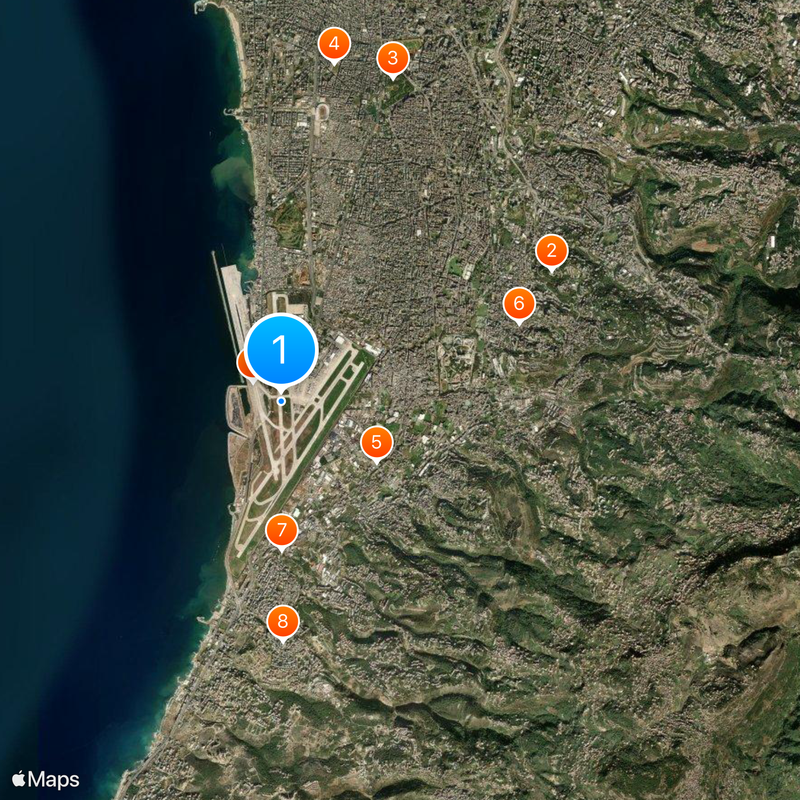Tap the orange pin labeled 4
This screenshot has height=800, width=800.
[333, 44]
